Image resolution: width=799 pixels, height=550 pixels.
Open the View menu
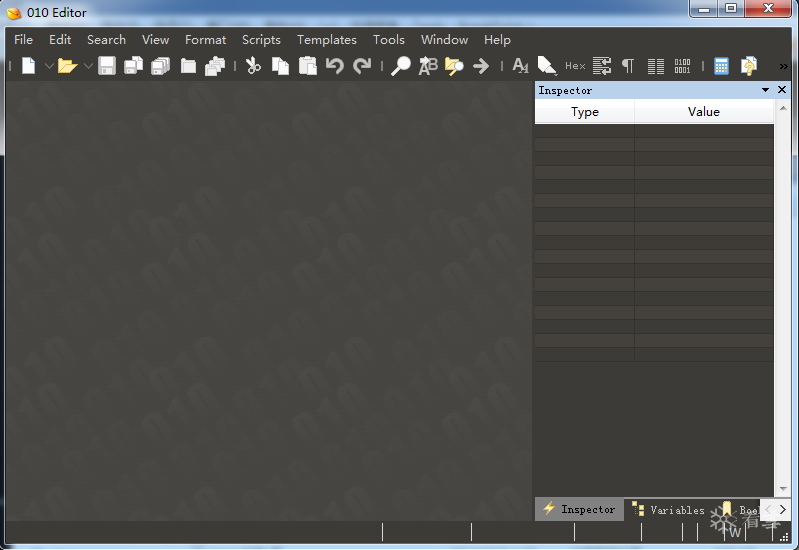coord(155,40)
